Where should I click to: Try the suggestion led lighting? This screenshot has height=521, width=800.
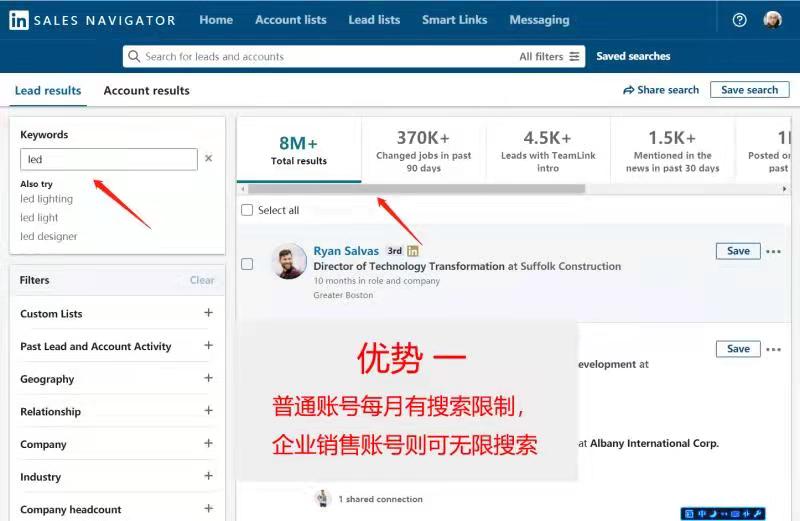[x=46, y=199]
